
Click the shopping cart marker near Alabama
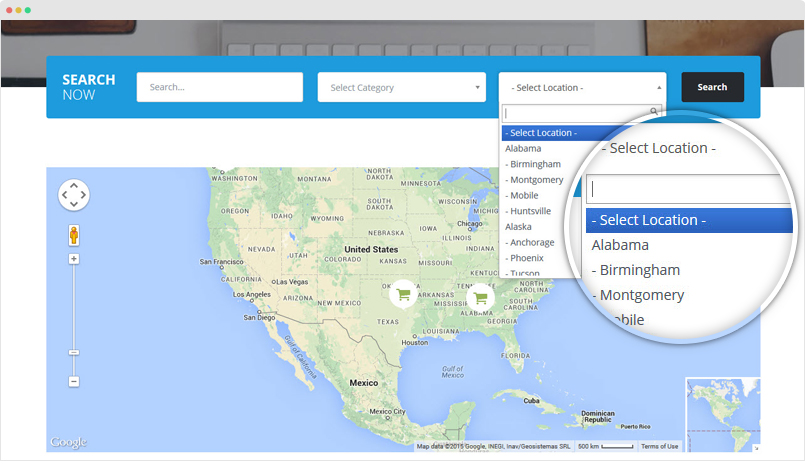(481, 297)
